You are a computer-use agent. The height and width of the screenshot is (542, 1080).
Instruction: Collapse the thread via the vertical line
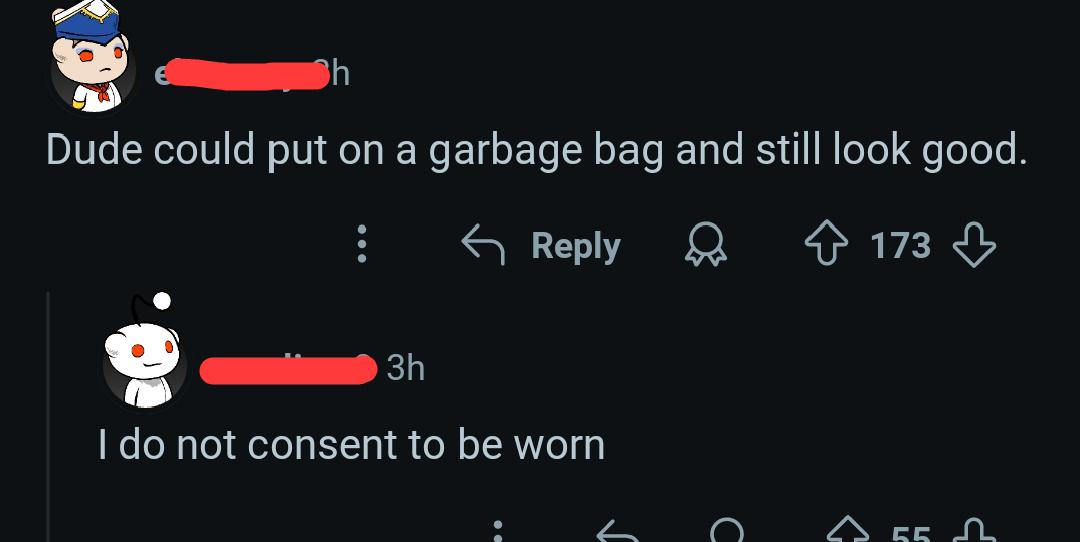48,417
